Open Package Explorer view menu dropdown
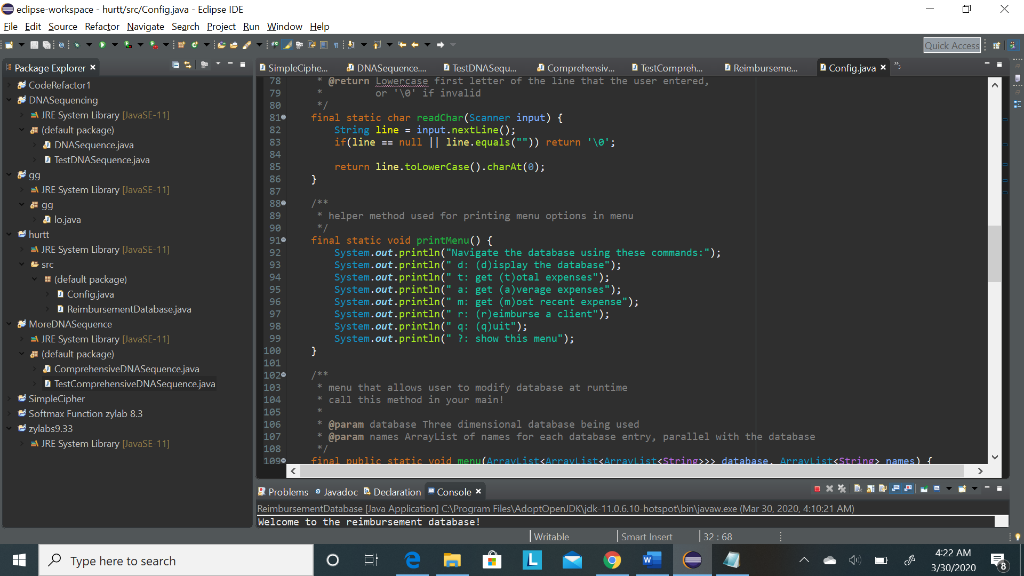The image size is (1024, 576). pos(218,64)
